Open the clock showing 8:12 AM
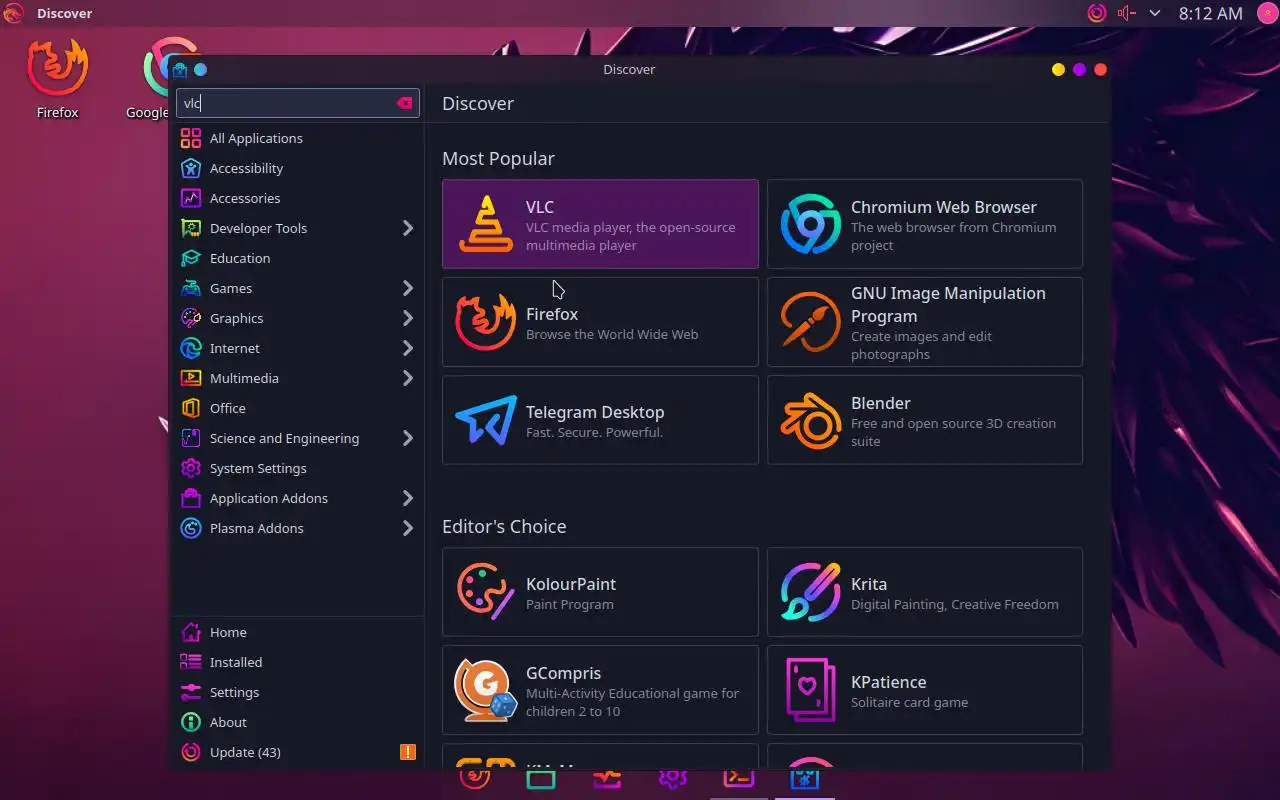 1210,13
